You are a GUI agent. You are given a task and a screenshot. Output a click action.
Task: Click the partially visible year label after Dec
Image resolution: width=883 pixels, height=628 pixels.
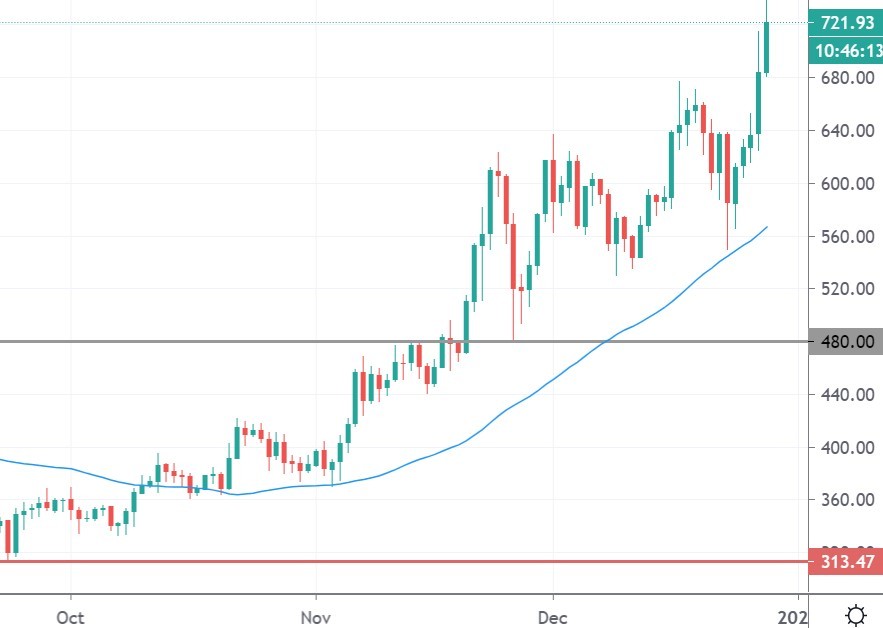pos(795,618)
